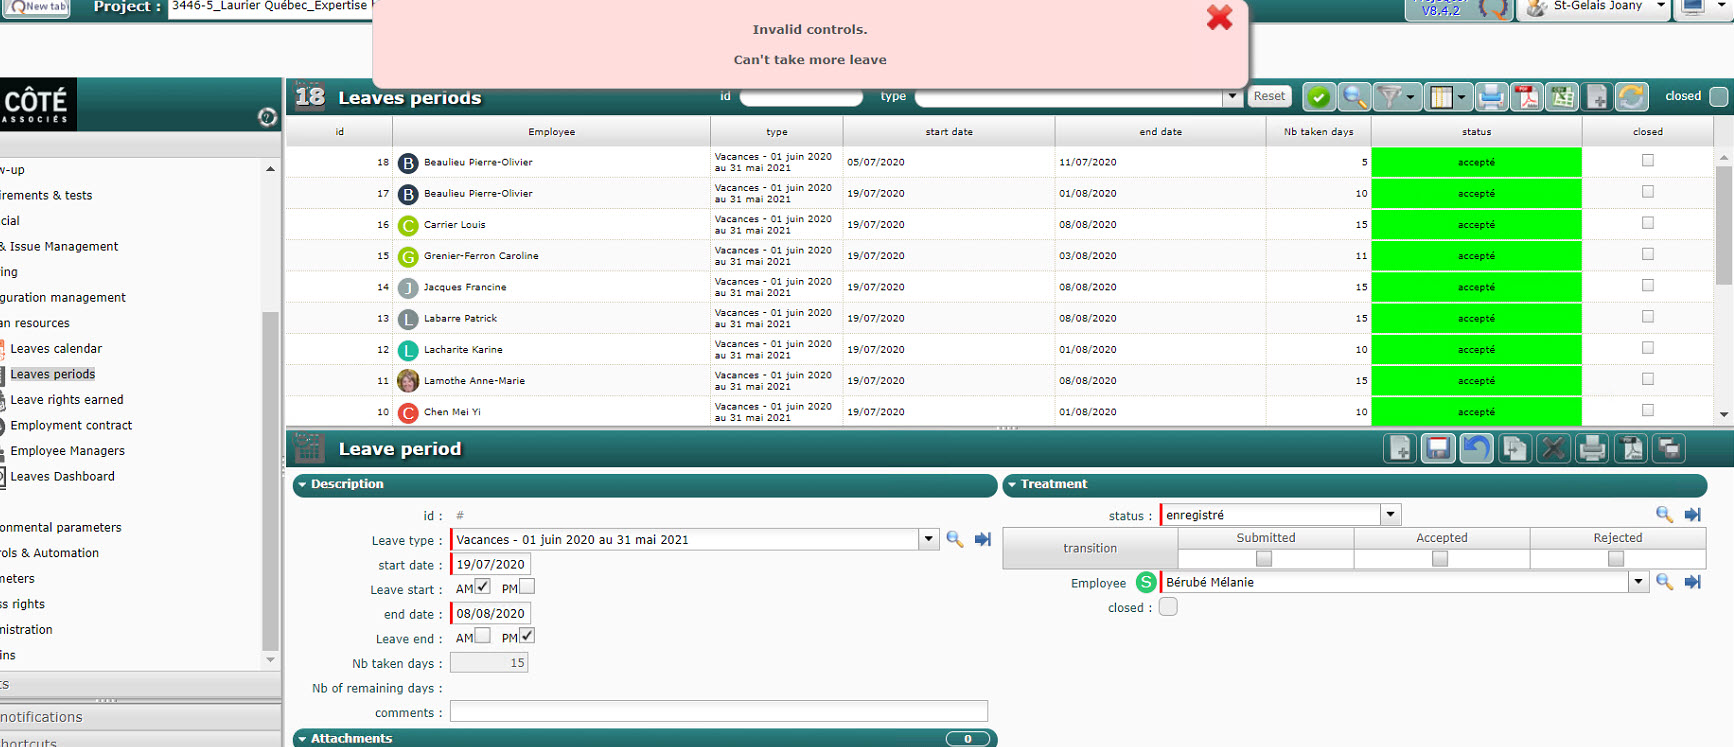Open the Leave type dropdown
Image resolution: width=1734 pixels, height=747 pixels.
pyautogui.click(x=928, y=539)
